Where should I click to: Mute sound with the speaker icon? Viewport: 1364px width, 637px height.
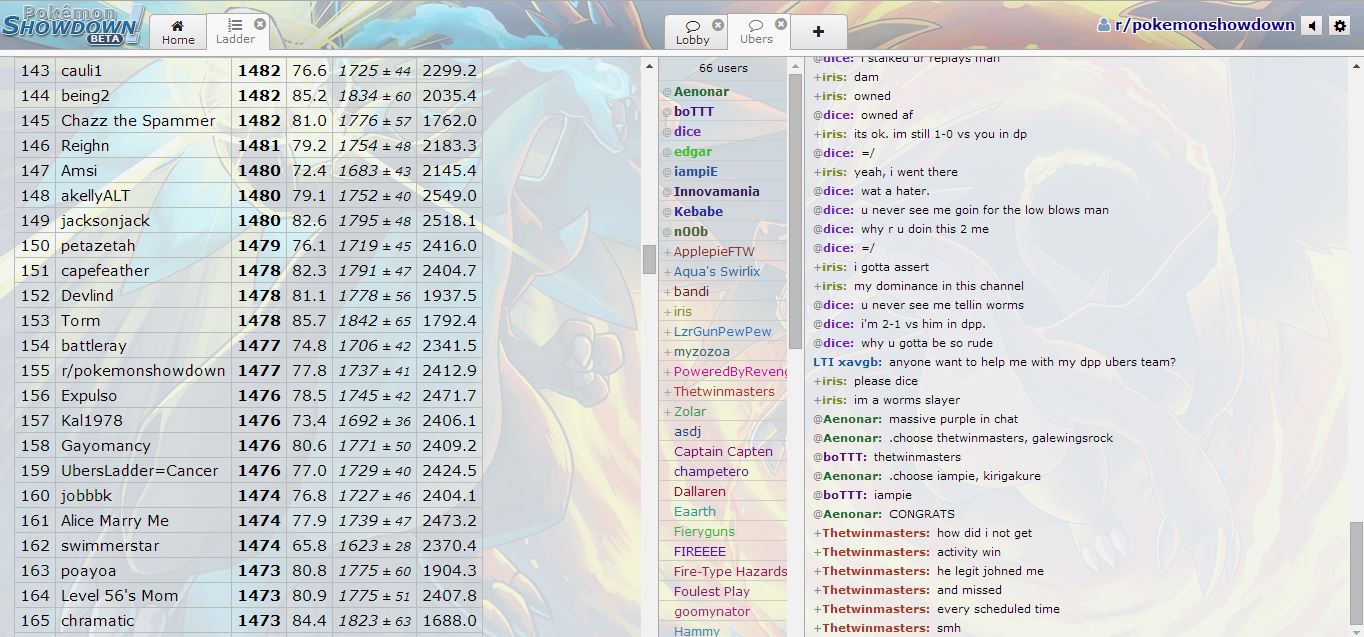(1312, 26)
